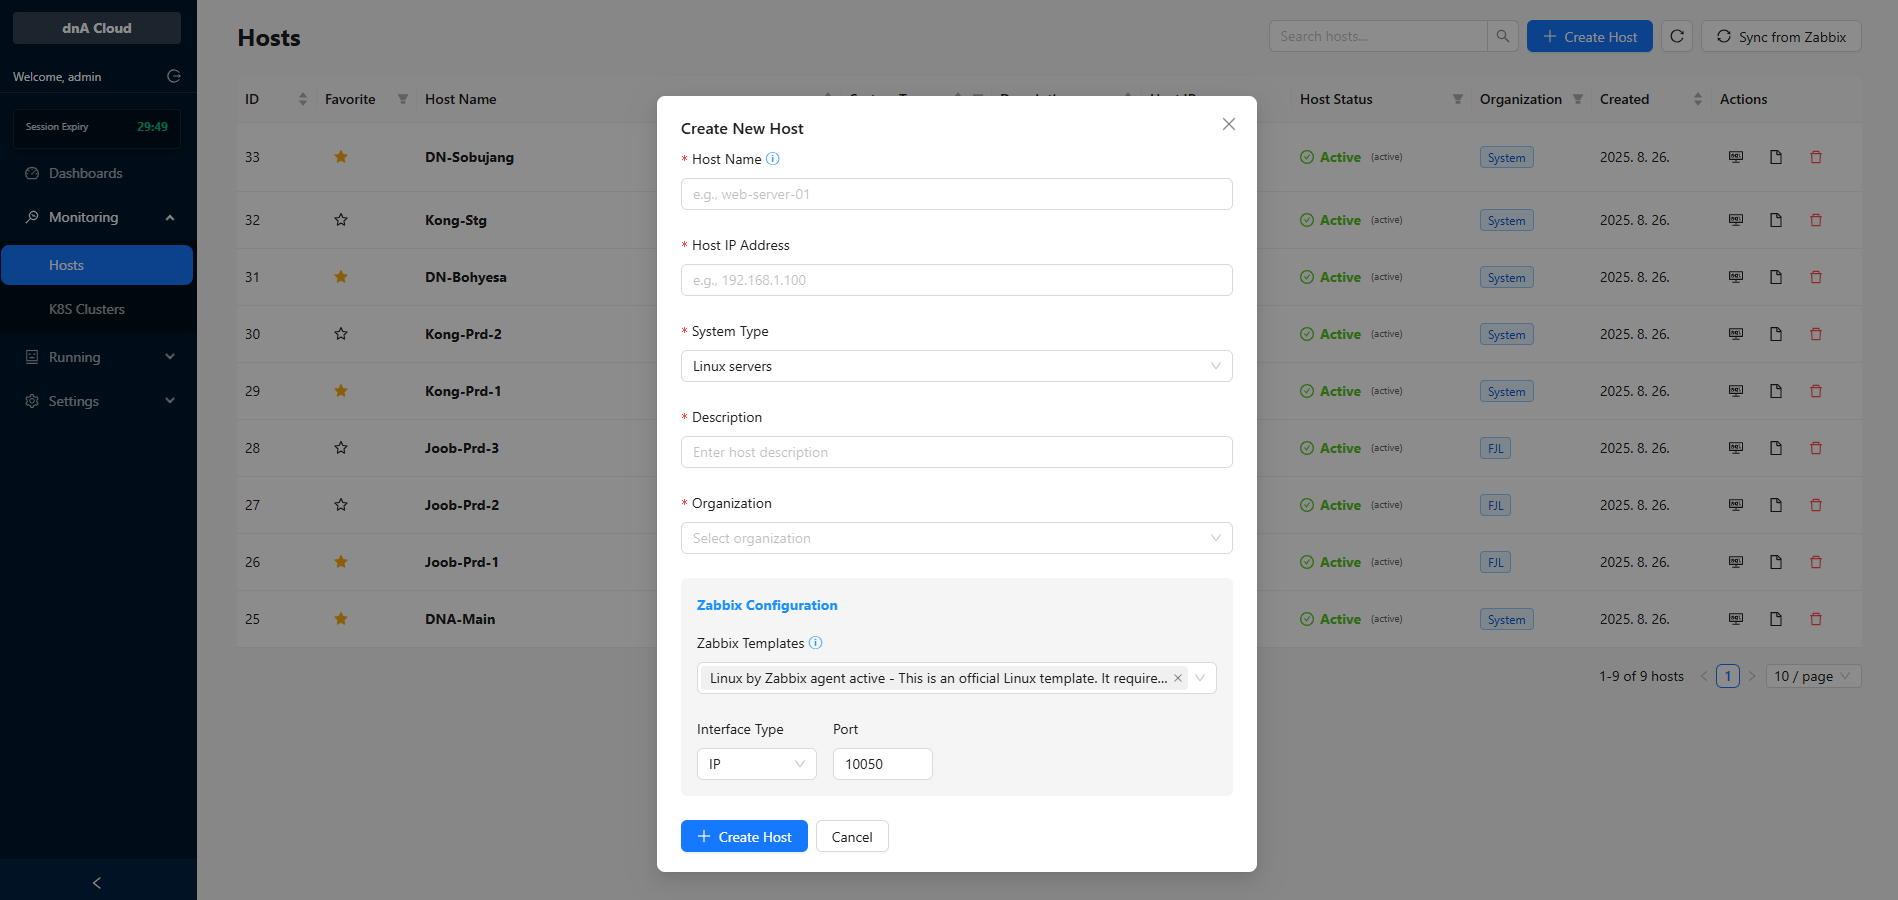Click Cancel in the Create New Host dialog
1898x900 pixels.
coord(852,837)
